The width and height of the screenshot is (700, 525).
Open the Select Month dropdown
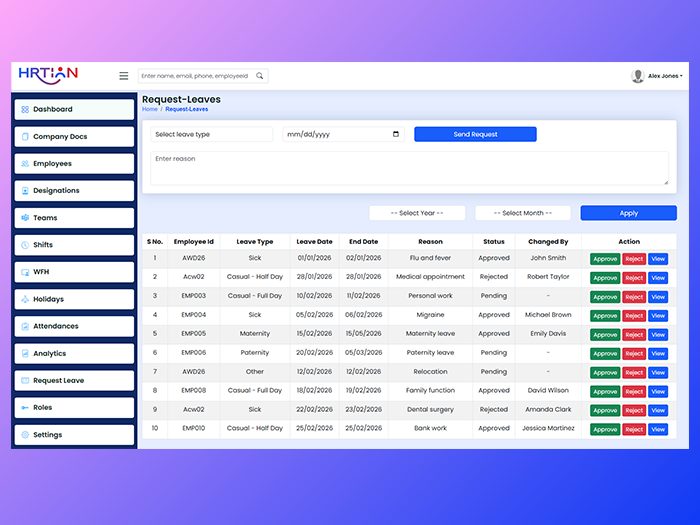tap(523, 213)
